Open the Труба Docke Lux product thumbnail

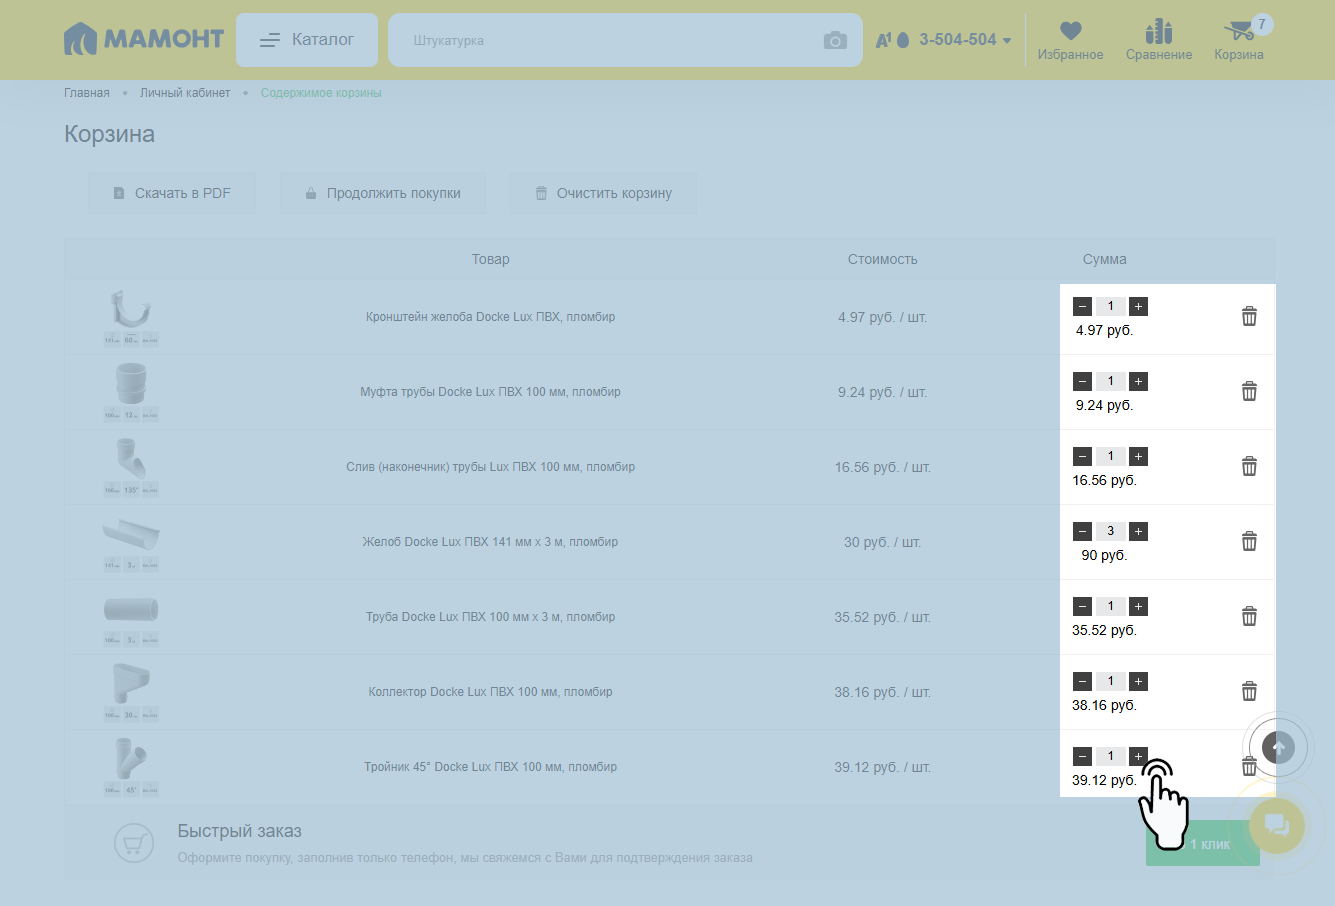(131, 617)
